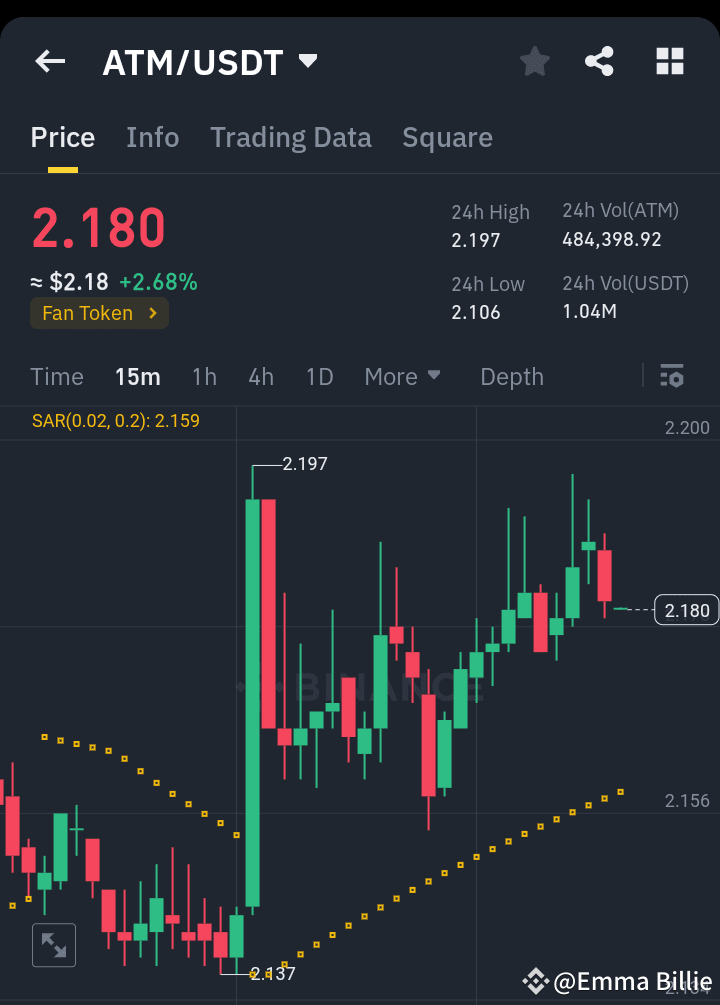The image size is (720, 1005).
Task: Tap the 2.180 current price tag
Action: [686, 609]
